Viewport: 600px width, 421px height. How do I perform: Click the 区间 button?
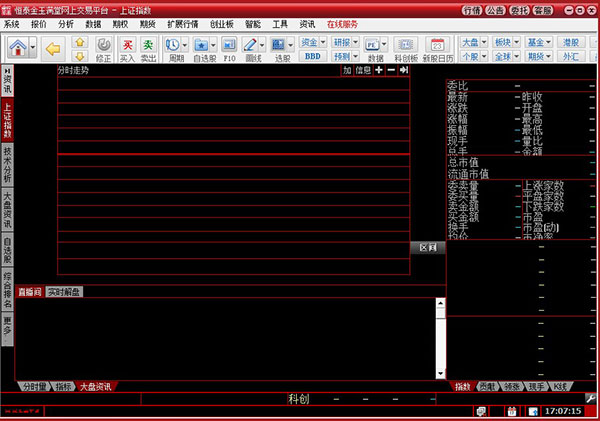point(427,247)
